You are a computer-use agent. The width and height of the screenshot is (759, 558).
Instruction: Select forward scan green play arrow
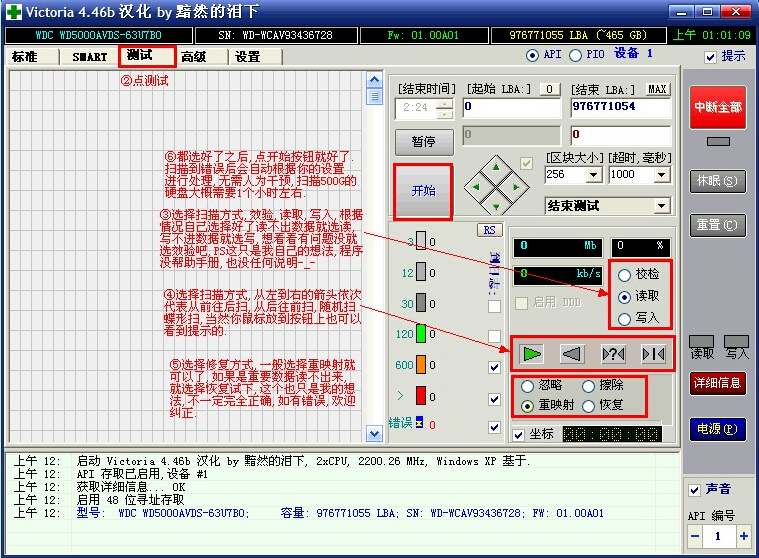click(531, 354)
